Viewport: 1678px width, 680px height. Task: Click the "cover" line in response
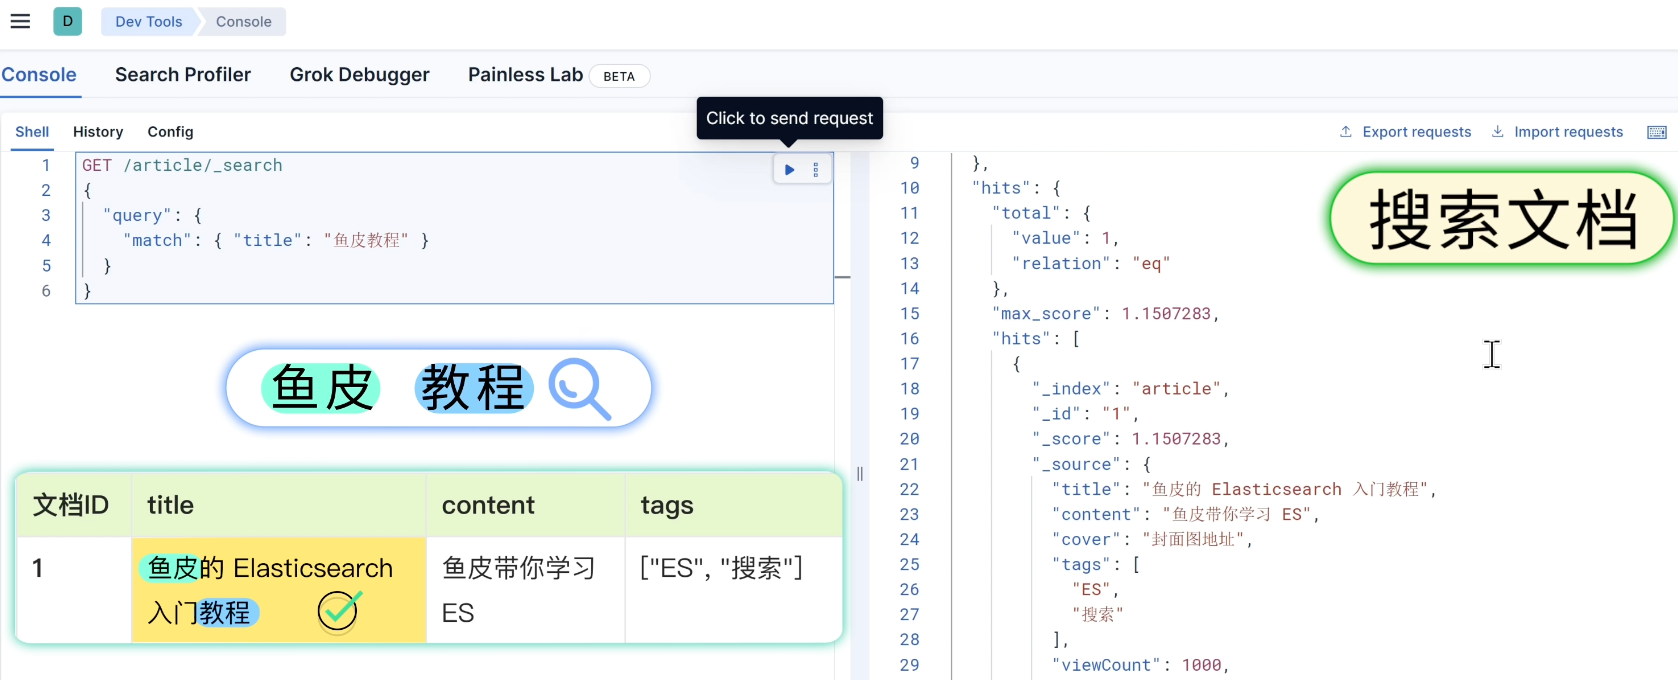click(x=1152, y=540)
